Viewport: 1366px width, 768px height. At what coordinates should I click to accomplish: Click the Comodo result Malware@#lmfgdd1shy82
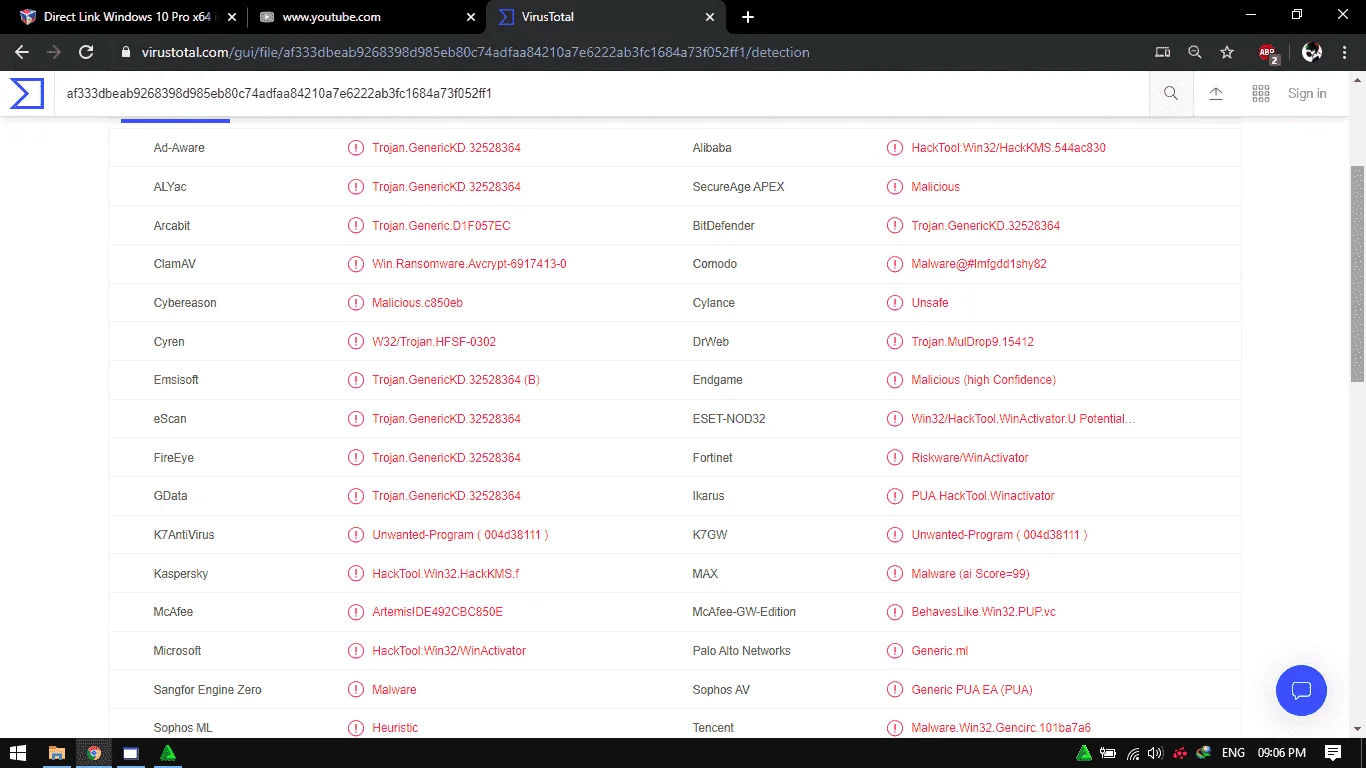click(x=979, y=264)
